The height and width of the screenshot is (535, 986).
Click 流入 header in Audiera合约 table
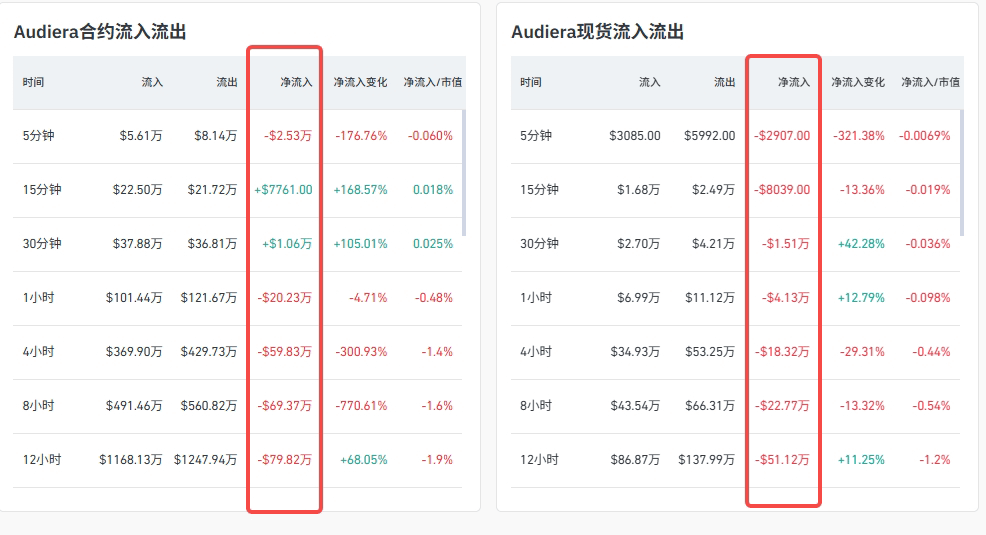152,82
